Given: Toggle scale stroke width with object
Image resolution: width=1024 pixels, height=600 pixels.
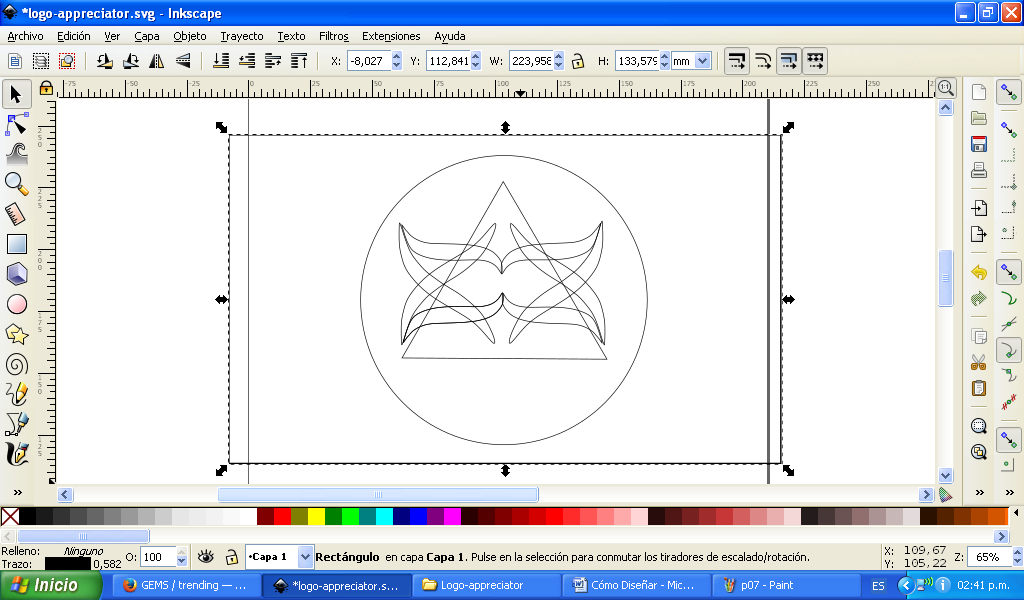Looking at the screenshot, I should click(737, 61).
